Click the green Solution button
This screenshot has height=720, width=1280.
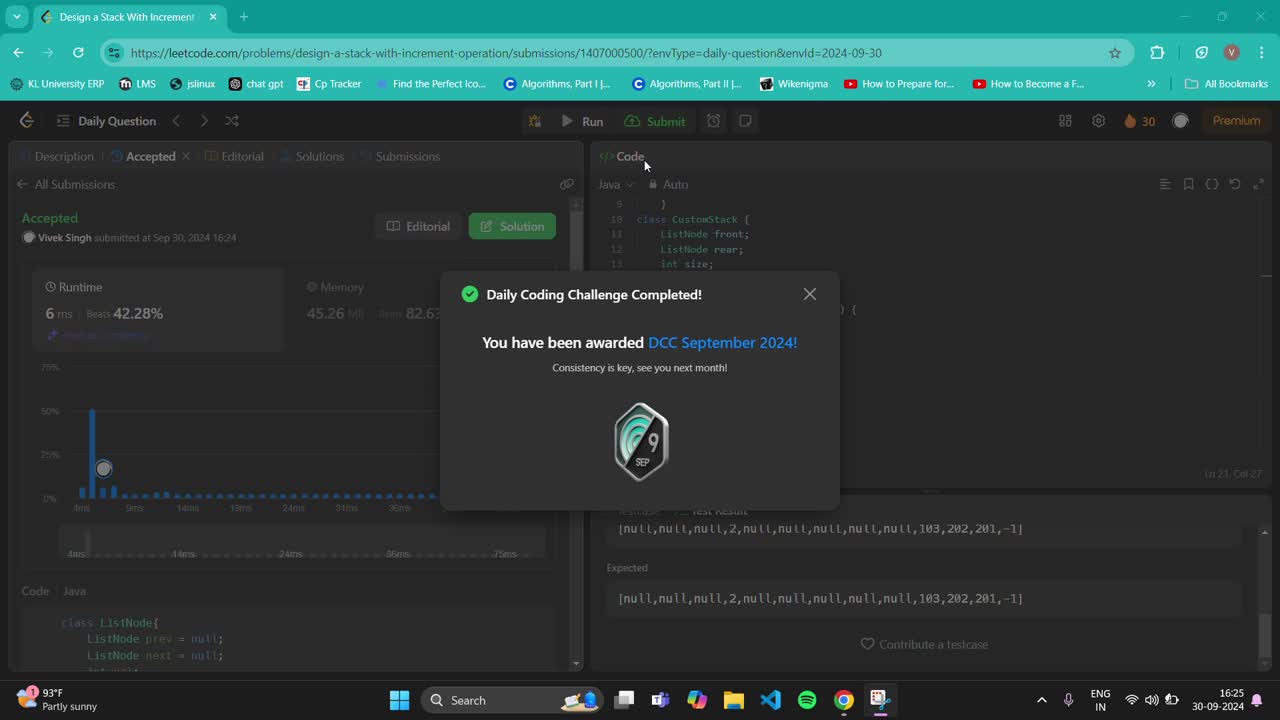click(512, 226)
